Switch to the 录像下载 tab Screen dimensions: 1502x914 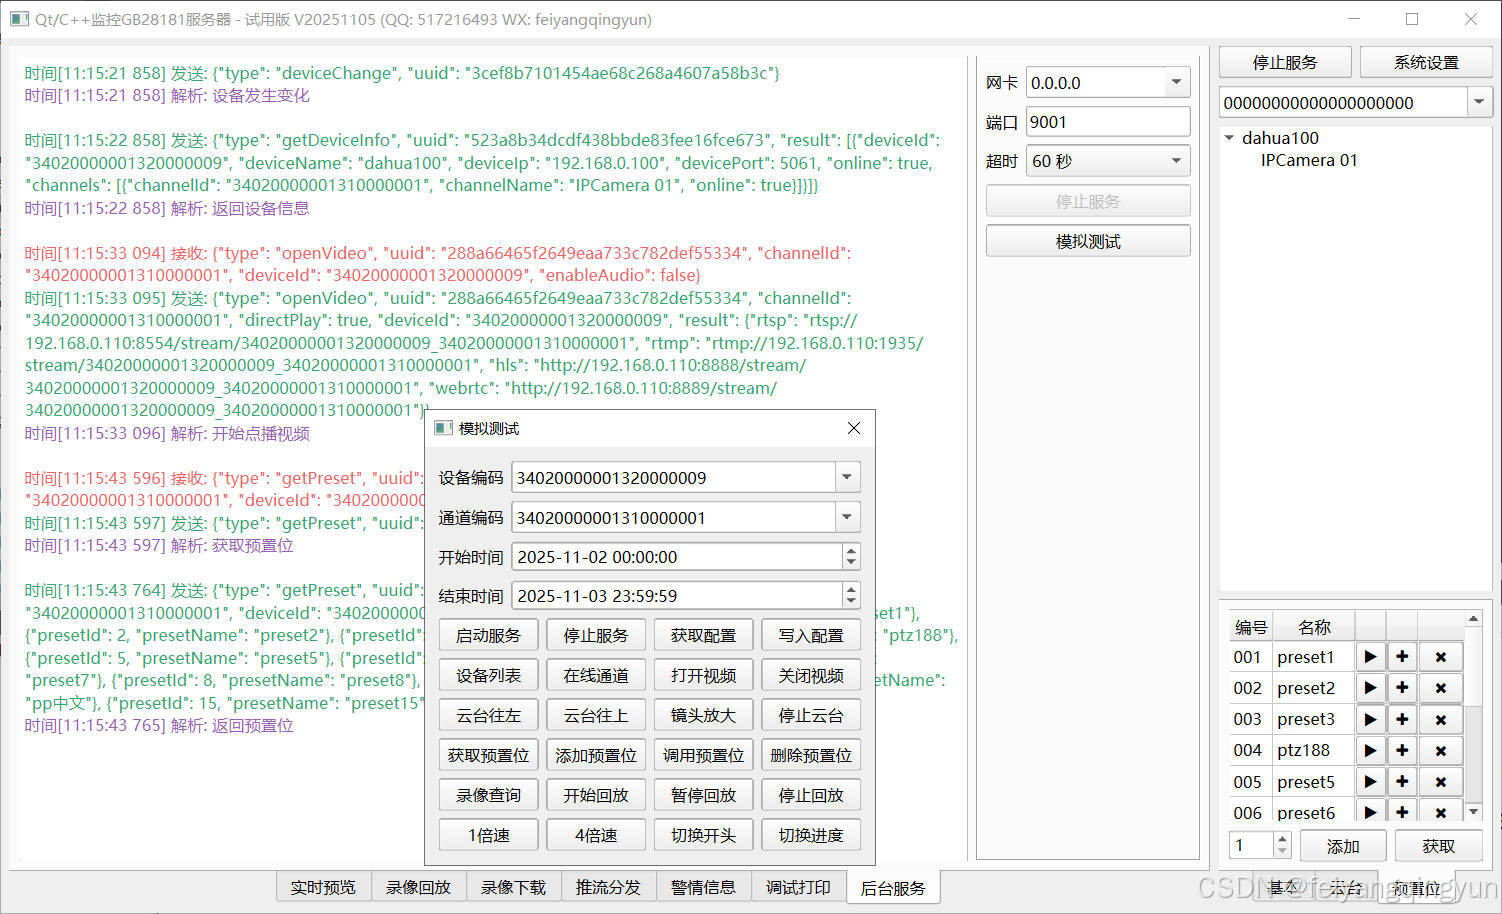click(x=513, y=887)
